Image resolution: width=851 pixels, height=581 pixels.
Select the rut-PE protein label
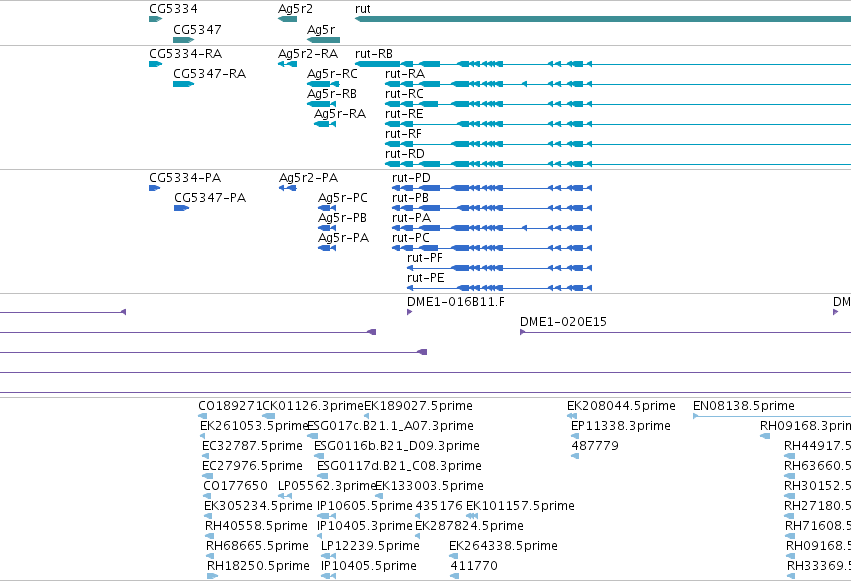pos(426,278)
